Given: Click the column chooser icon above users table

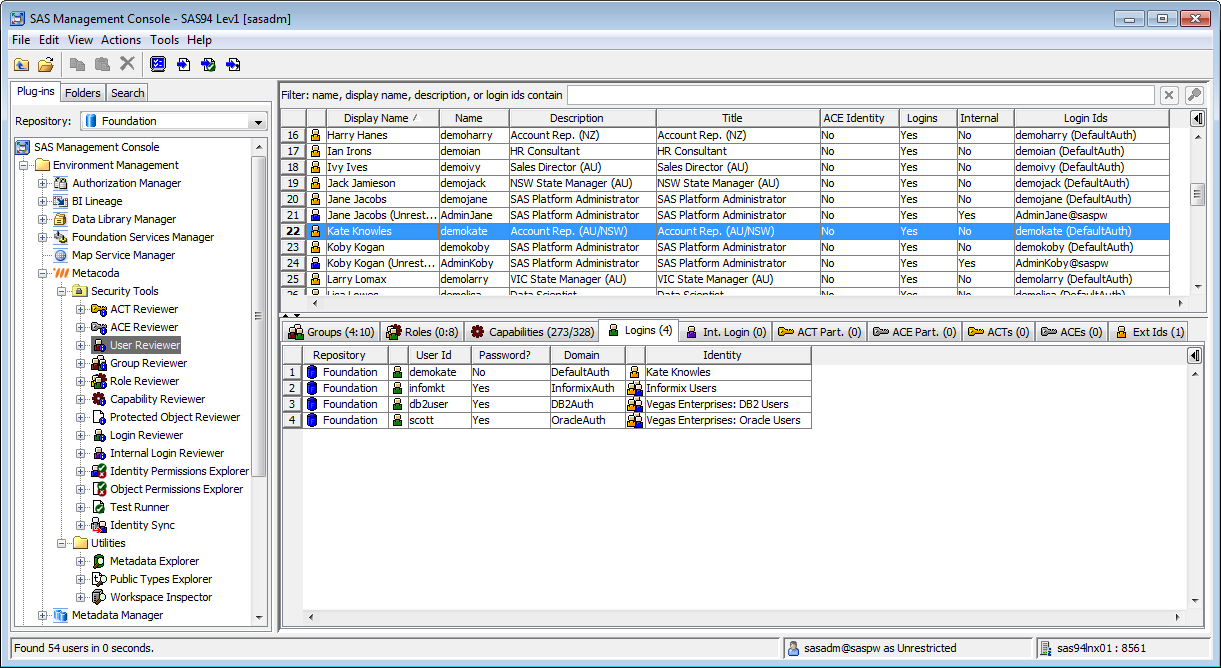Looking at the screenshot, I should point(1197,118).
